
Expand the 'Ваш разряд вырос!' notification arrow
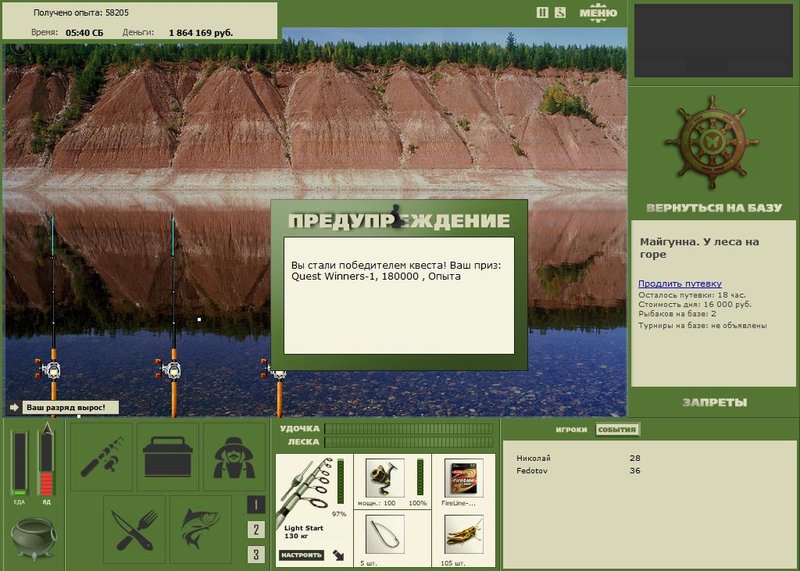tap(14, 407)
